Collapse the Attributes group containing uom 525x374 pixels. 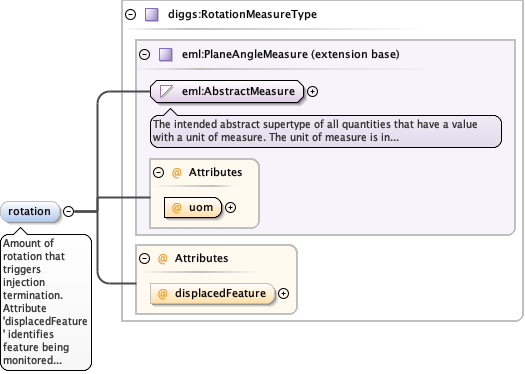[x=158, y=172]
